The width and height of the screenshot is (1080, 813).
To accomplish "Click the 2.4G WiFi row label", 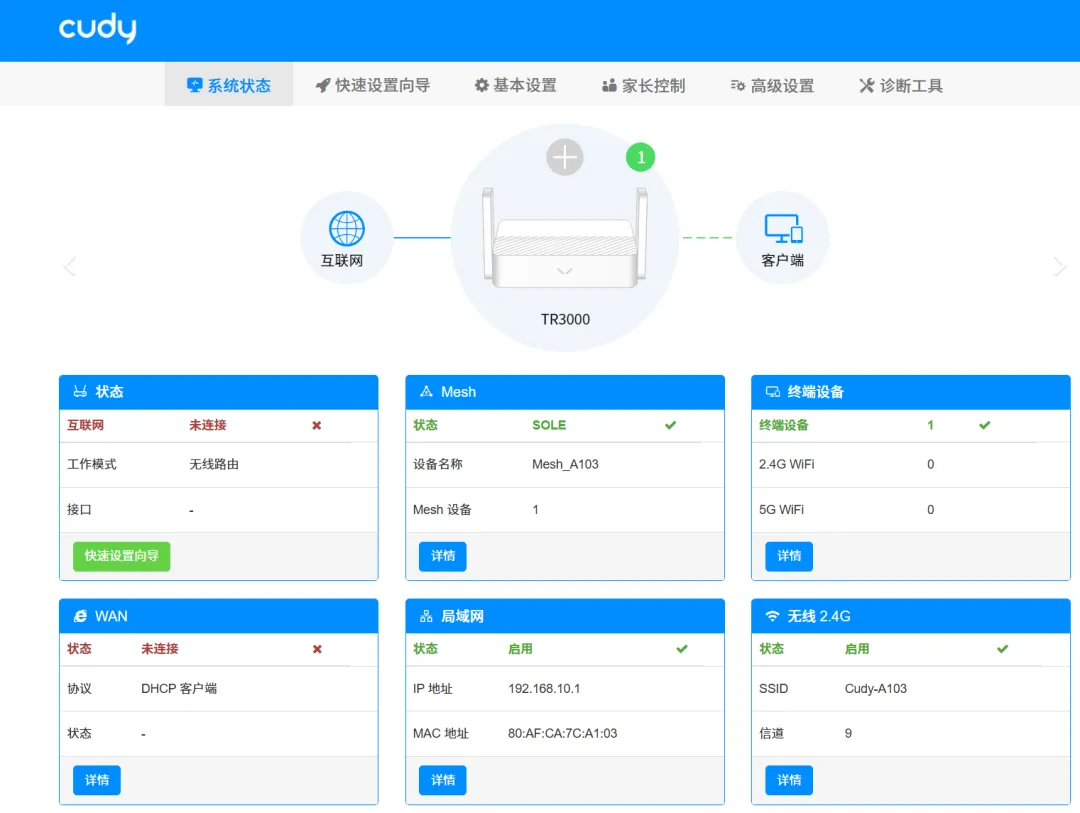I will 787,464.
